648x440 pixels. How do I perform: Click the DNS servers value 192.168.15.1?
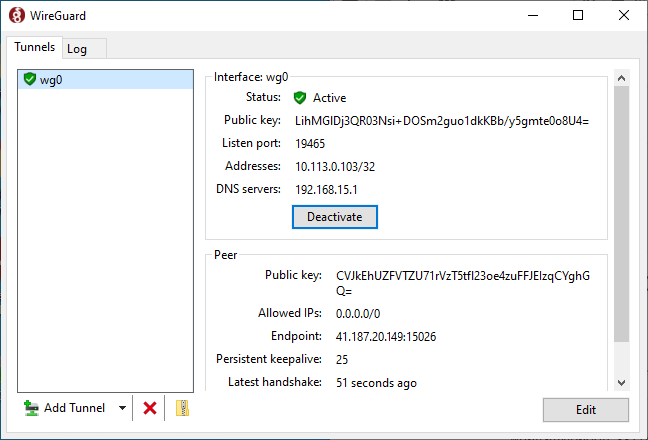coord(326,189)
